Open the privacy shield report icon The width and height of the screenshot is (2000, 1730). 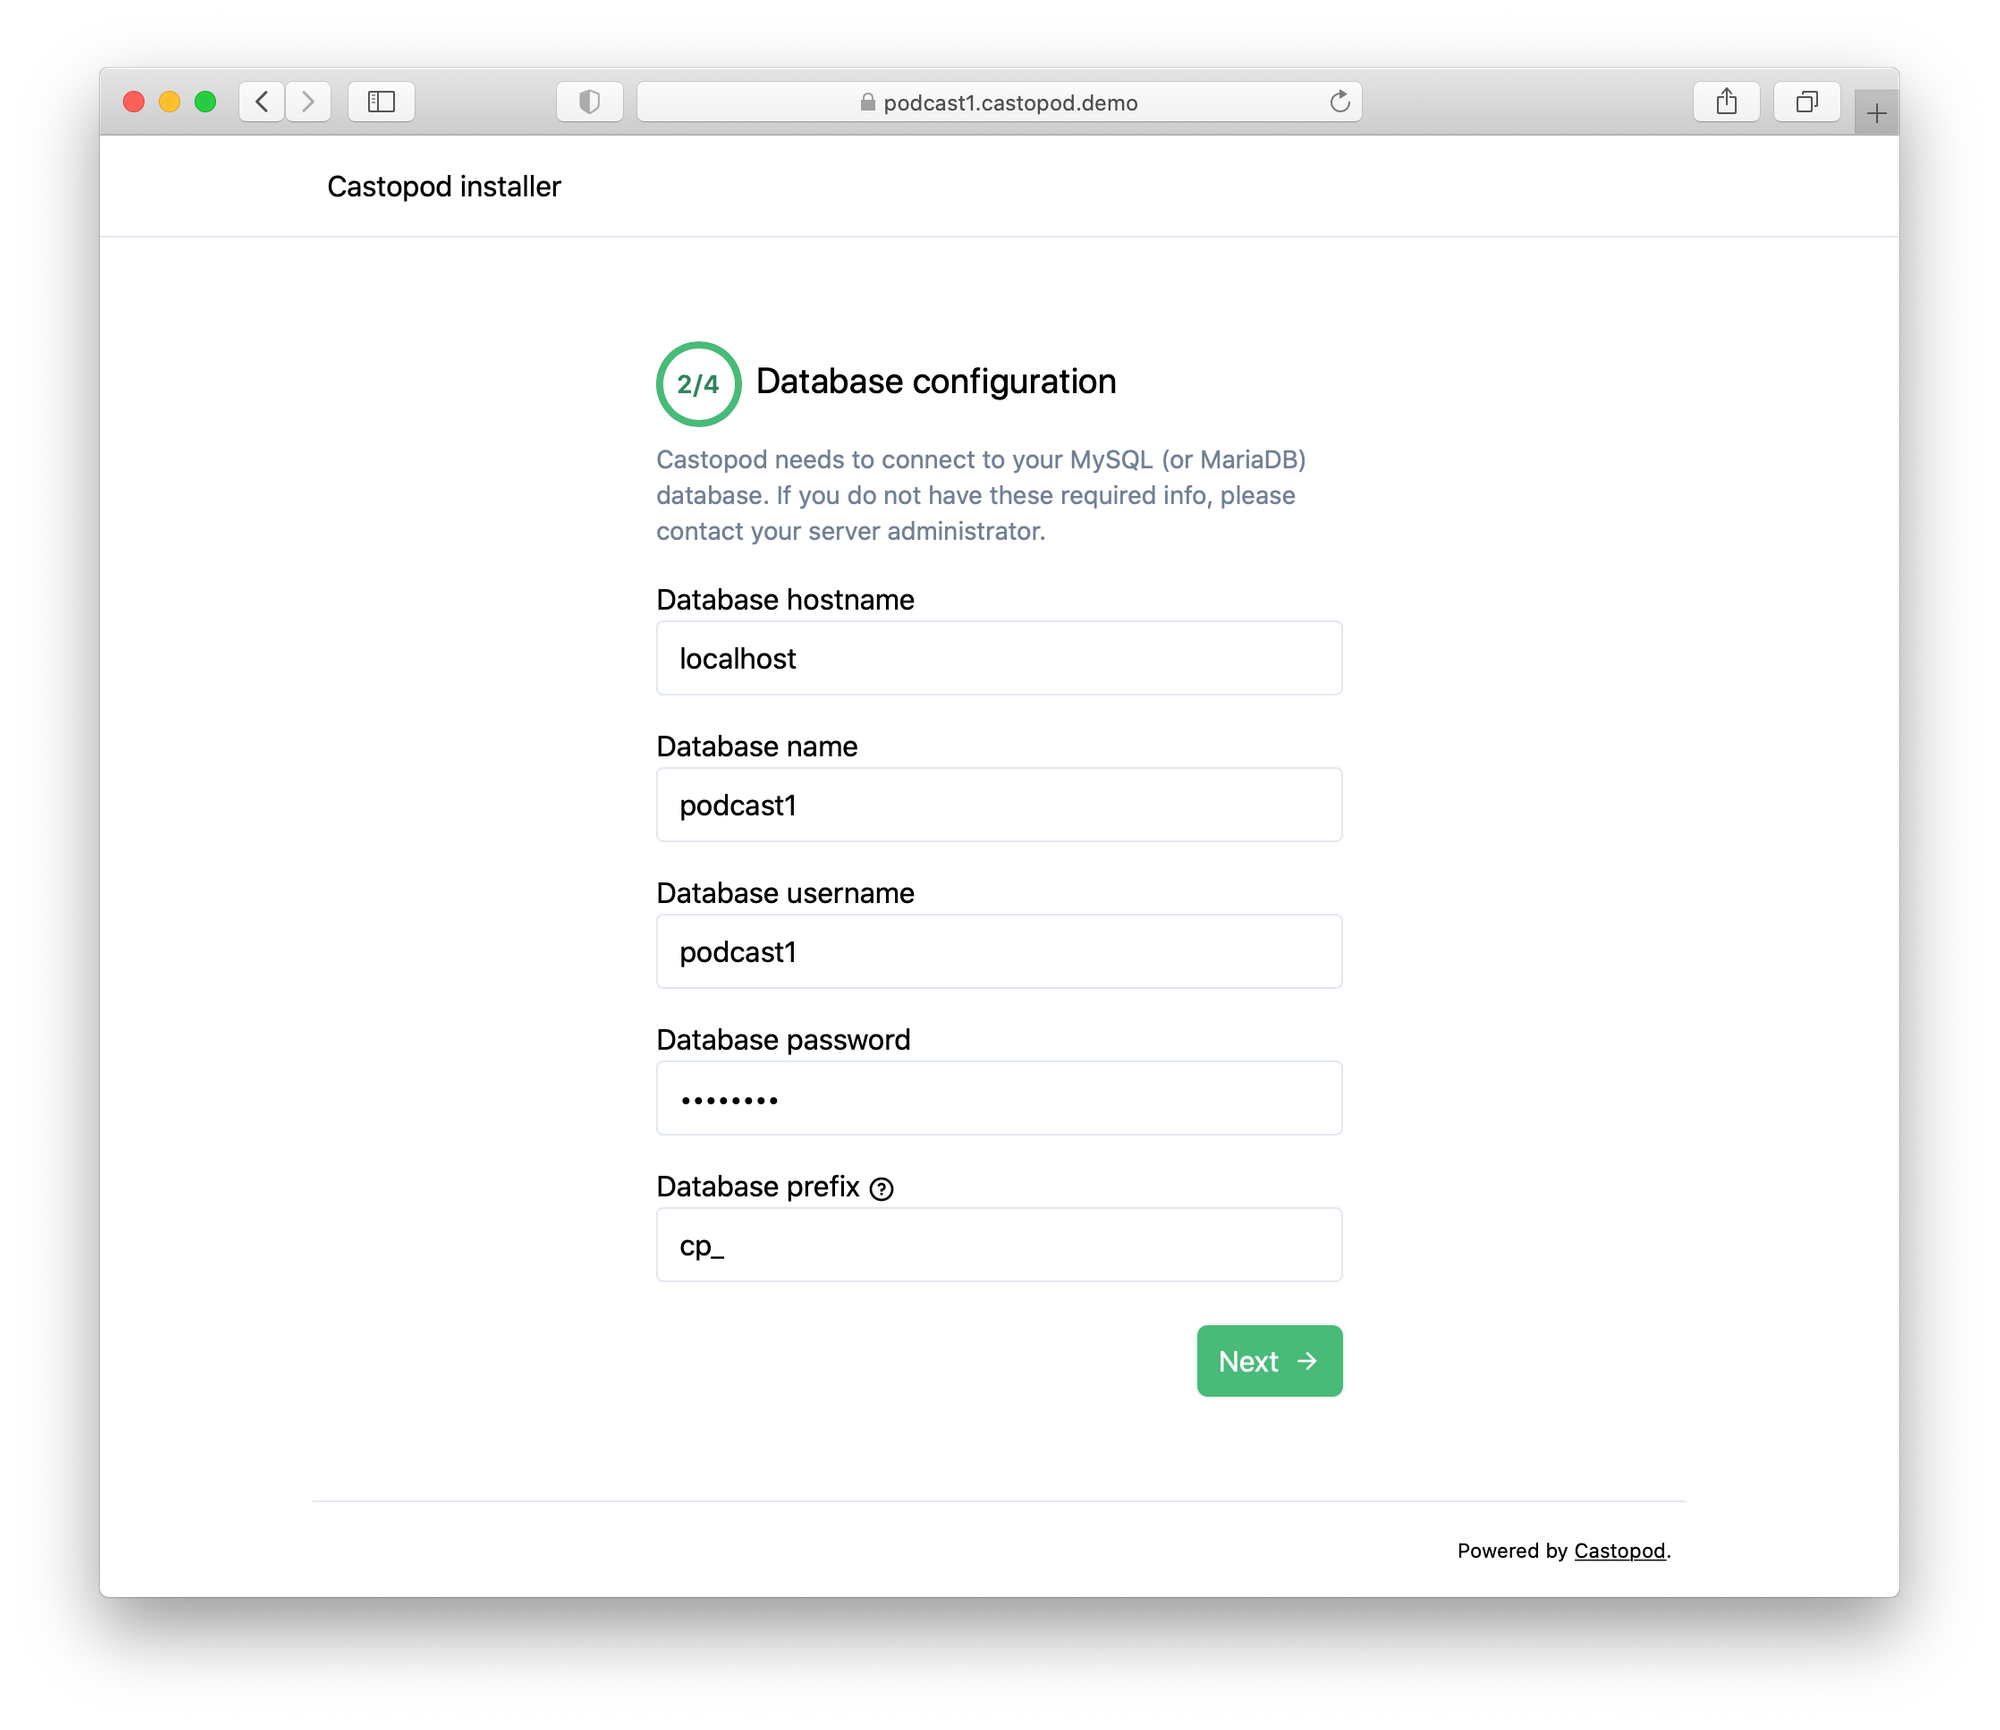(589, 102)
